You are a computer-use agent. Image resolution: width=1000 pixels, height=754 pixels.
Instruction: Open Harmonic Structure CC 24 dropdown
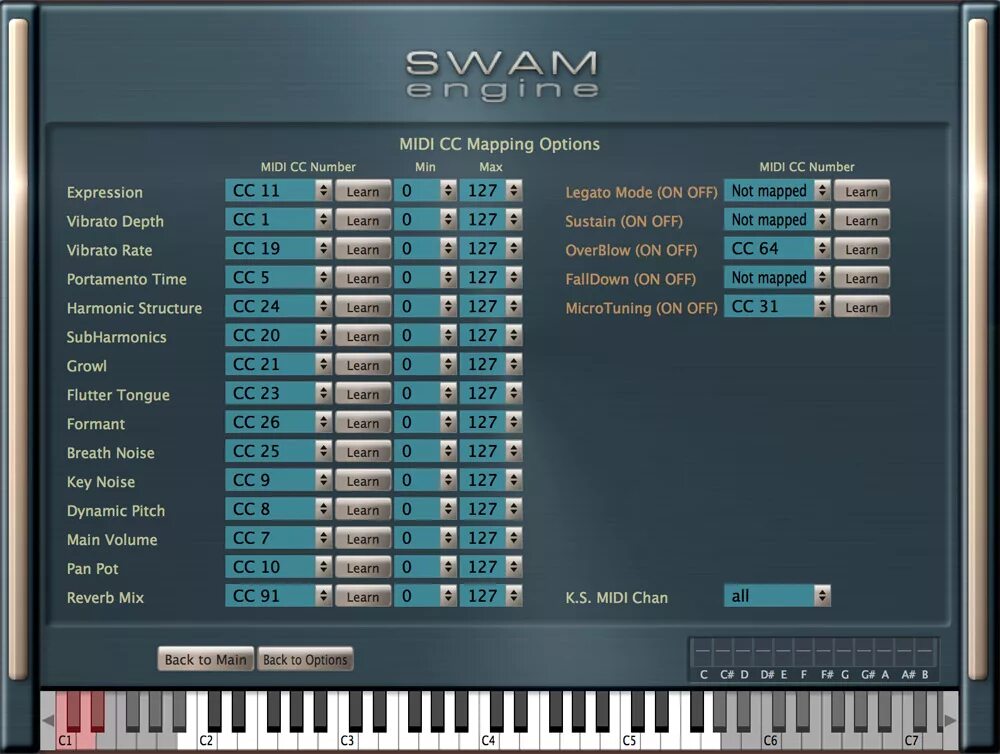coord(278,307)
